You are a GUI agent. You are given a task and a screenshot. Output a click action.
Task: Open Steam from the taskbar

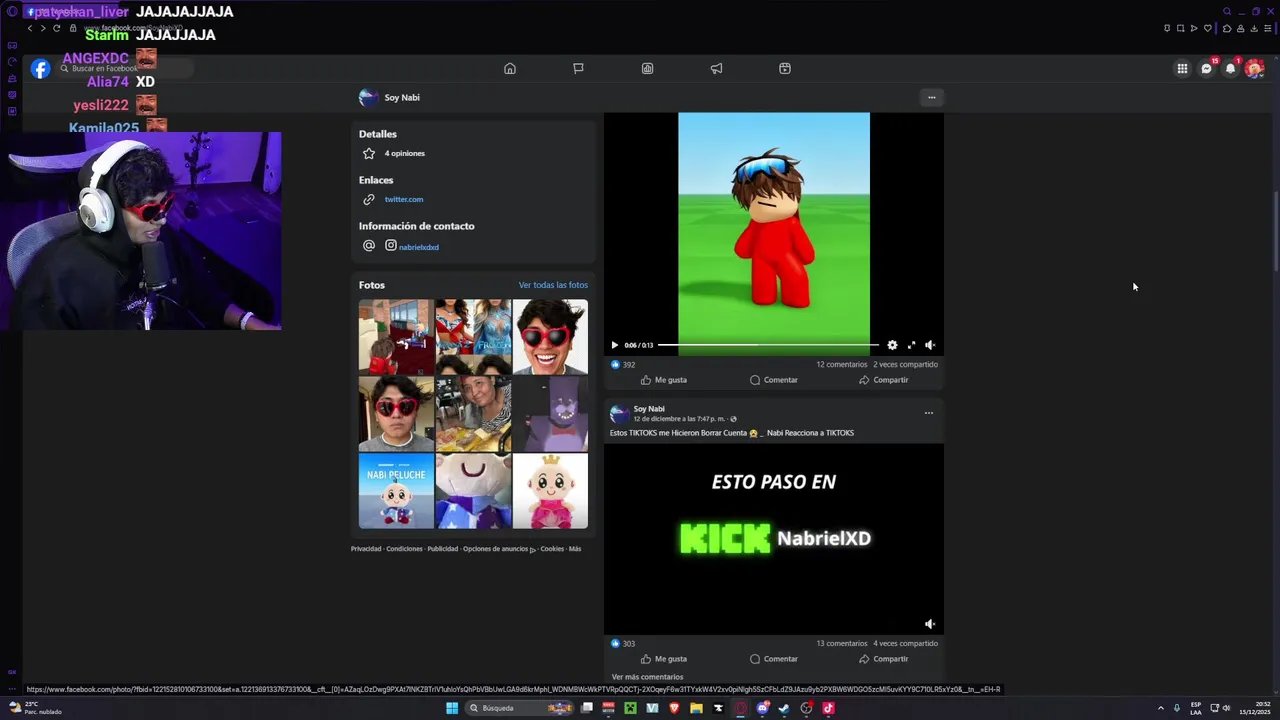point(784,708)
